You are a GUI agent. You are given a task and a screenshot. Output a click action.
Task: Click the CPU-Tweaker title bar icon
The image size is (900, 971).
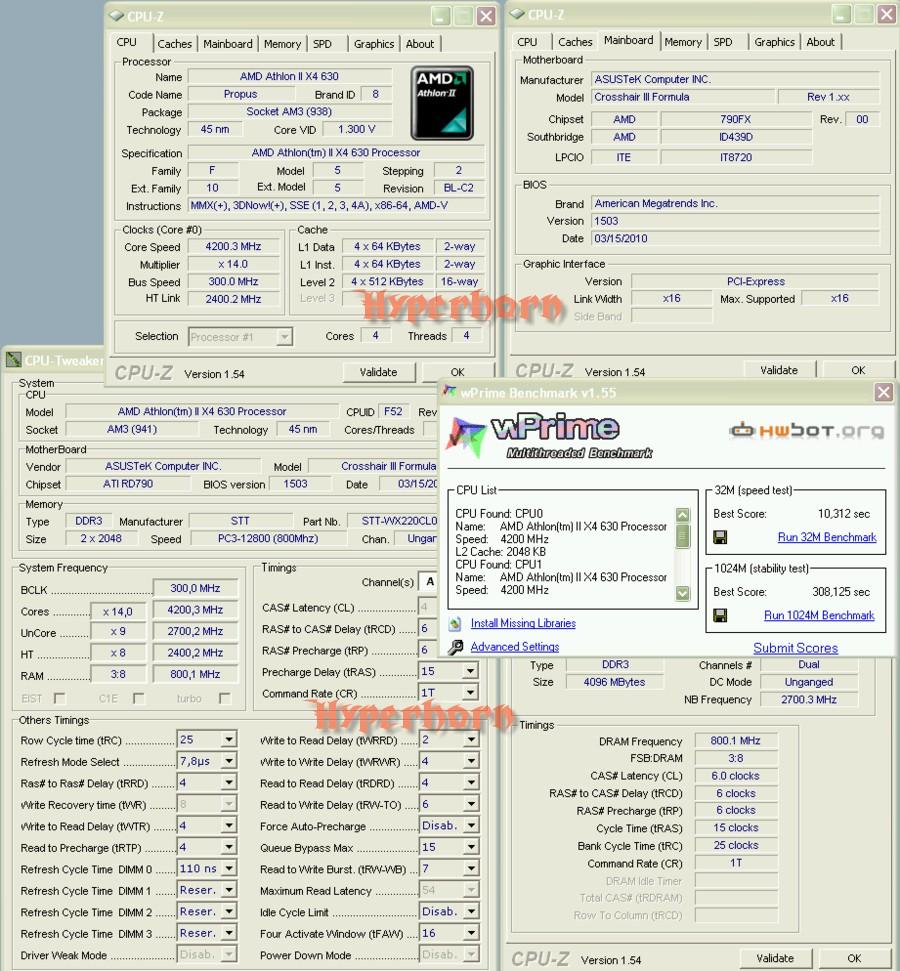(13, 360)
